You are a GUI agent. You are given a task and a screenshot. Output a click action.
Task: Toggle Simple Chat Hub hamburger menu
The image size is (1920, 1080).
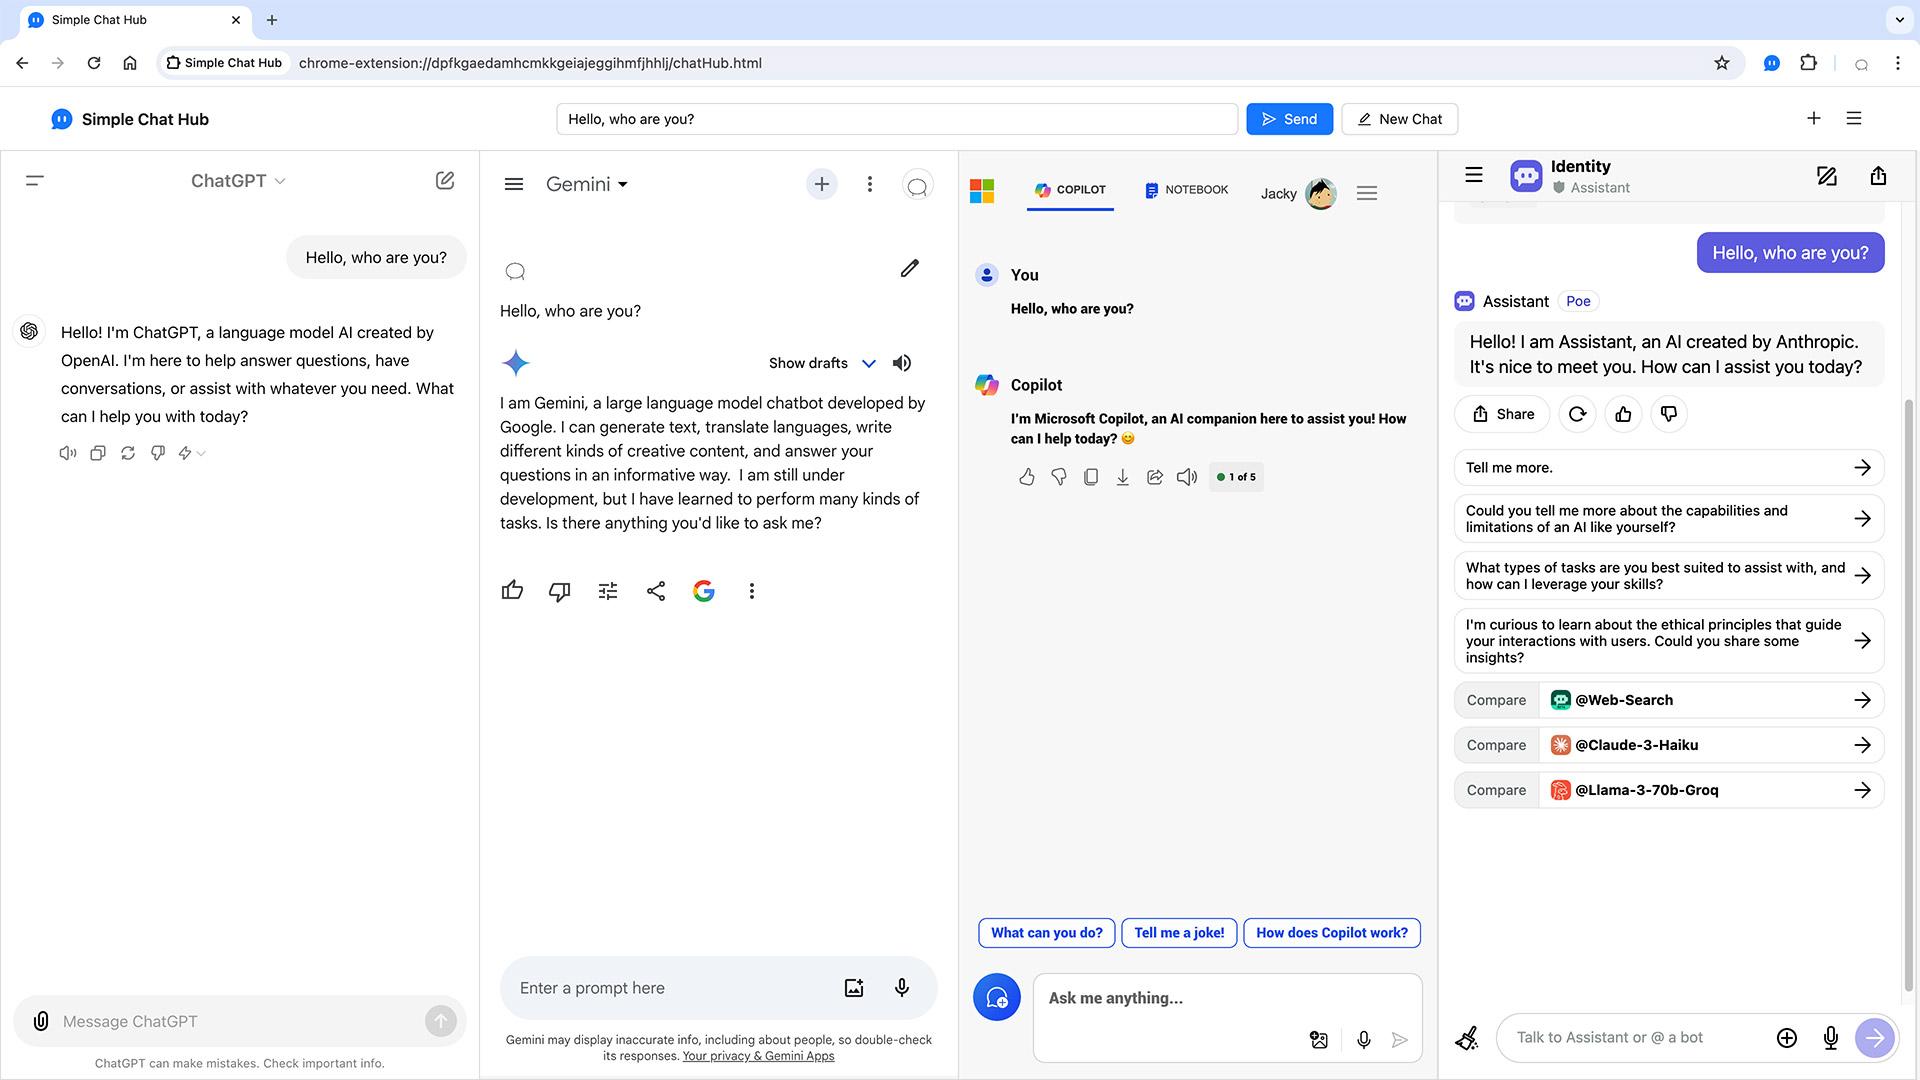1857,119
